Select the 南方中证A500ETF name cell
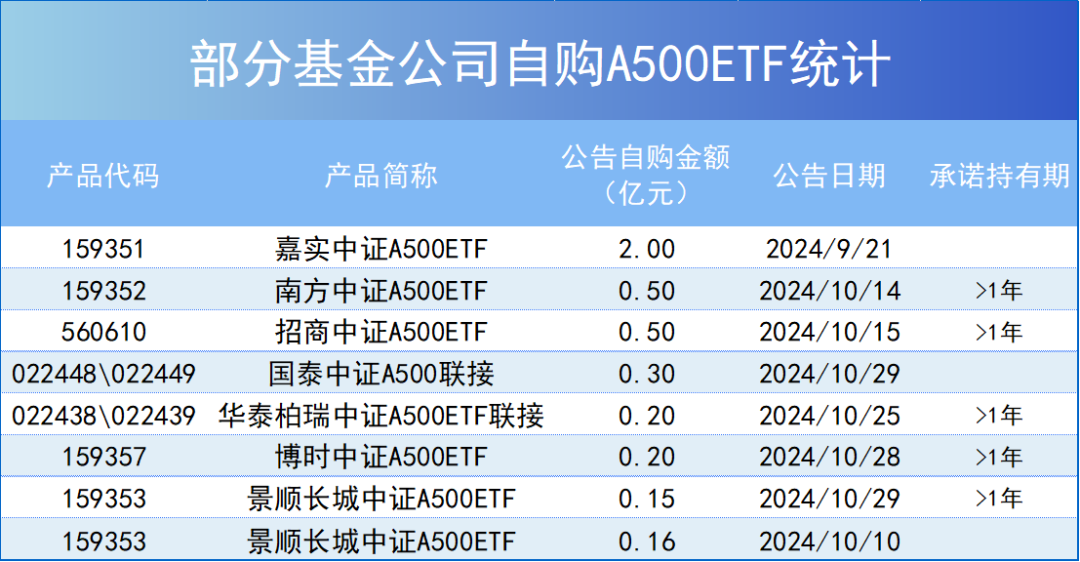Screen dimensions: 1080x562 click(381, 291)
